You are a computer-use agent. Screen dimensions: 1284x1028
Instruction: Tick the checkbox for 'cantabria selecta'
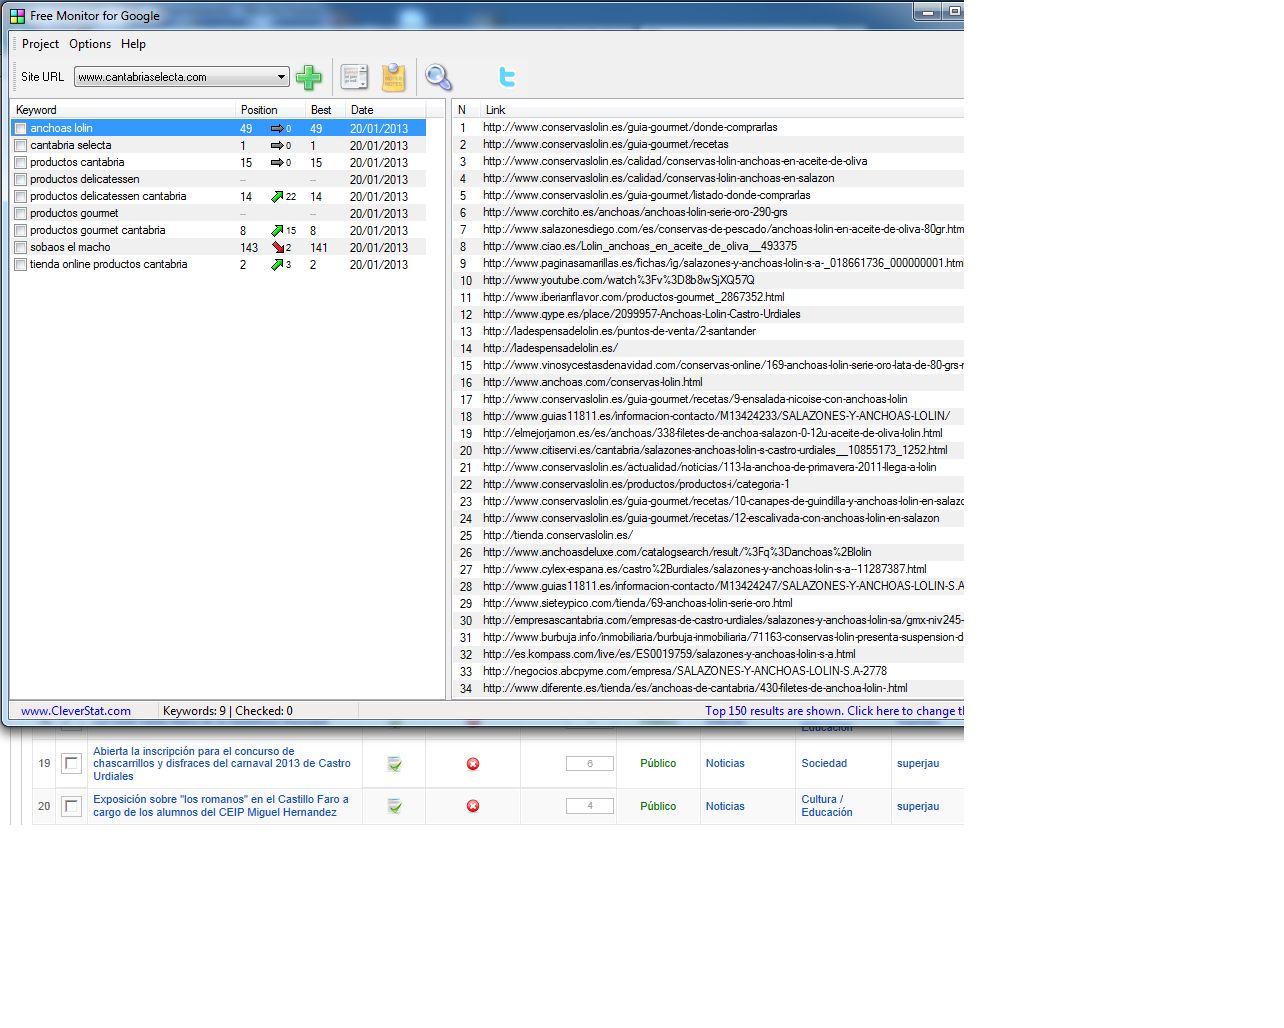[20, 145]
